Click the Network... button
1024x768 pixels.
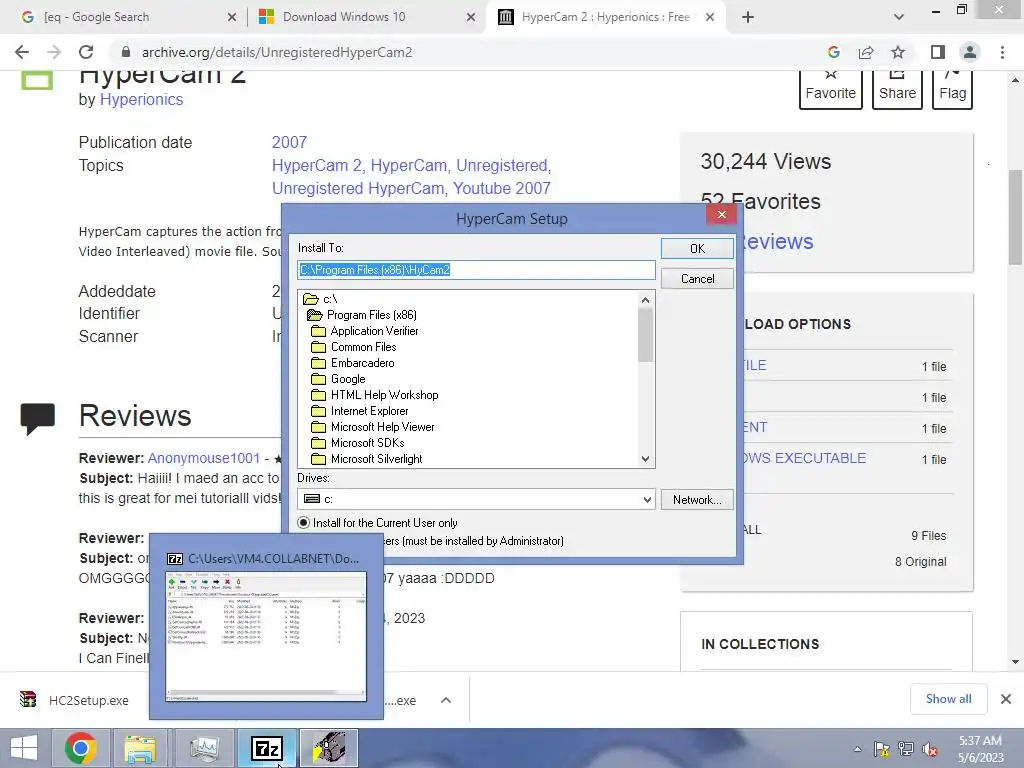coord(697,500)
